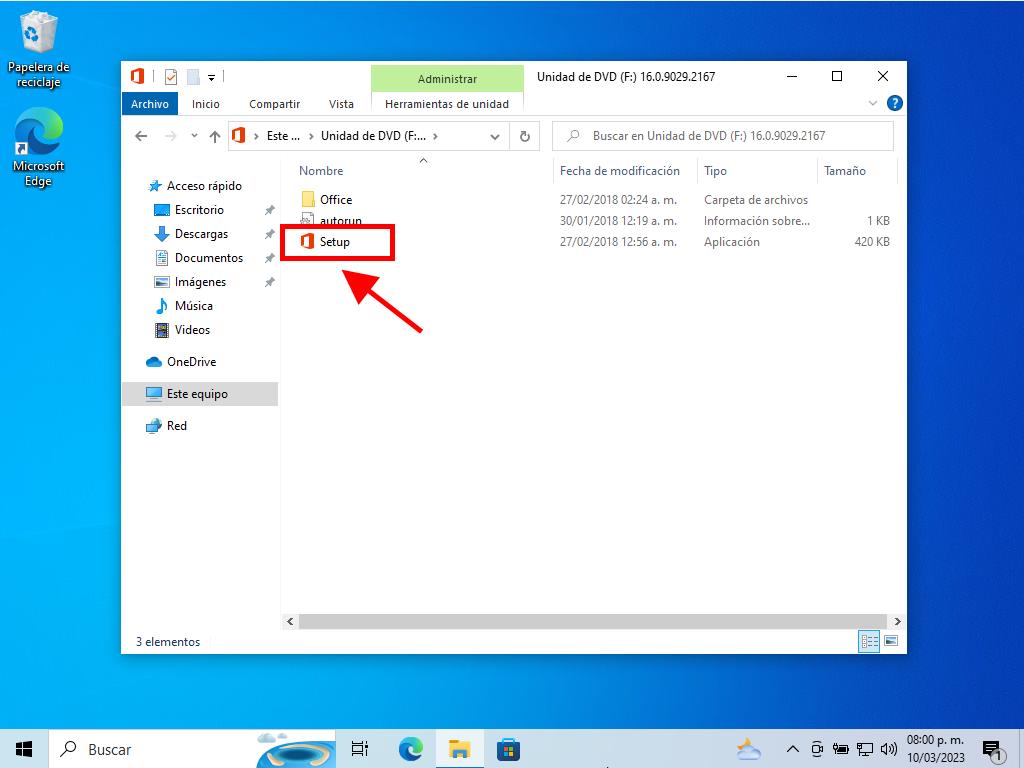Select Este equipo in navigation pane
This screenshot has width=1024, height=768.
(197, 394)
